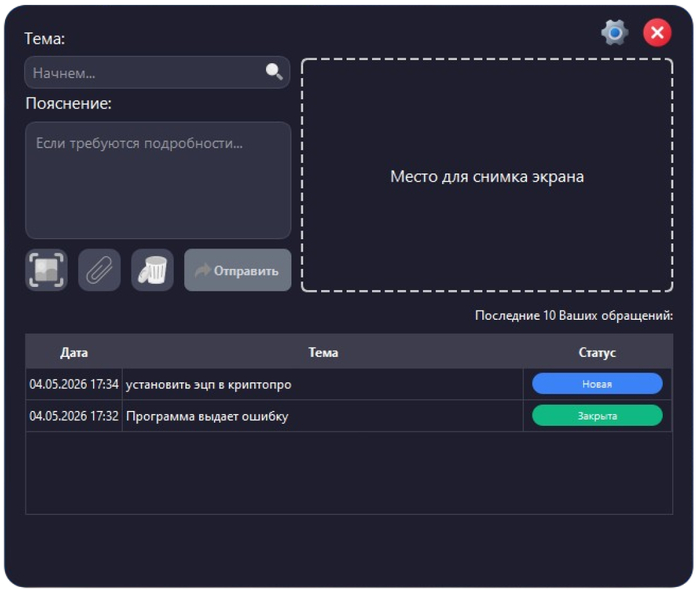Screen dimensions: 700x590
Task: Sort by the Дата column header
Action: [x=74, y=353]
